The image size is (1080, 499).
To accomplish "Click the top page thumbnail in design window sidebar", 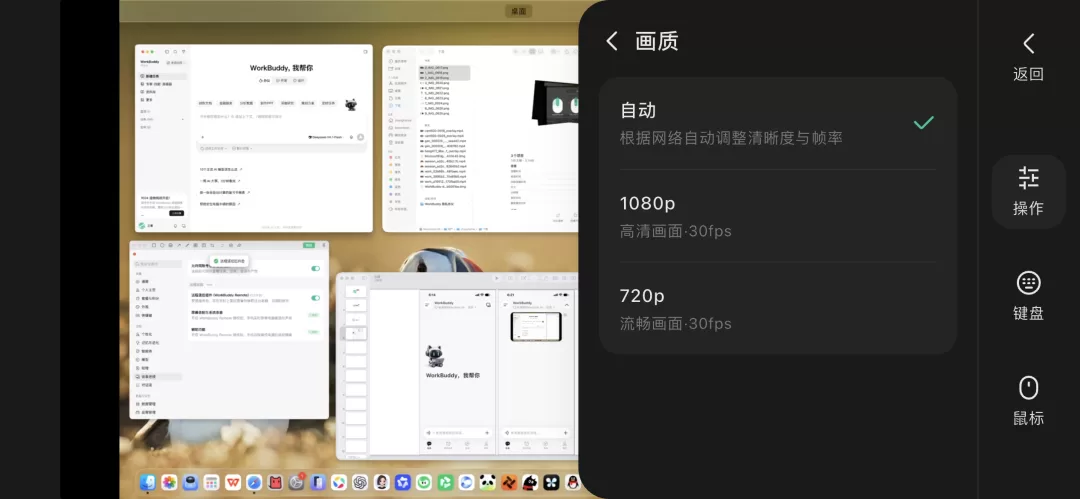I will point(355,292).
